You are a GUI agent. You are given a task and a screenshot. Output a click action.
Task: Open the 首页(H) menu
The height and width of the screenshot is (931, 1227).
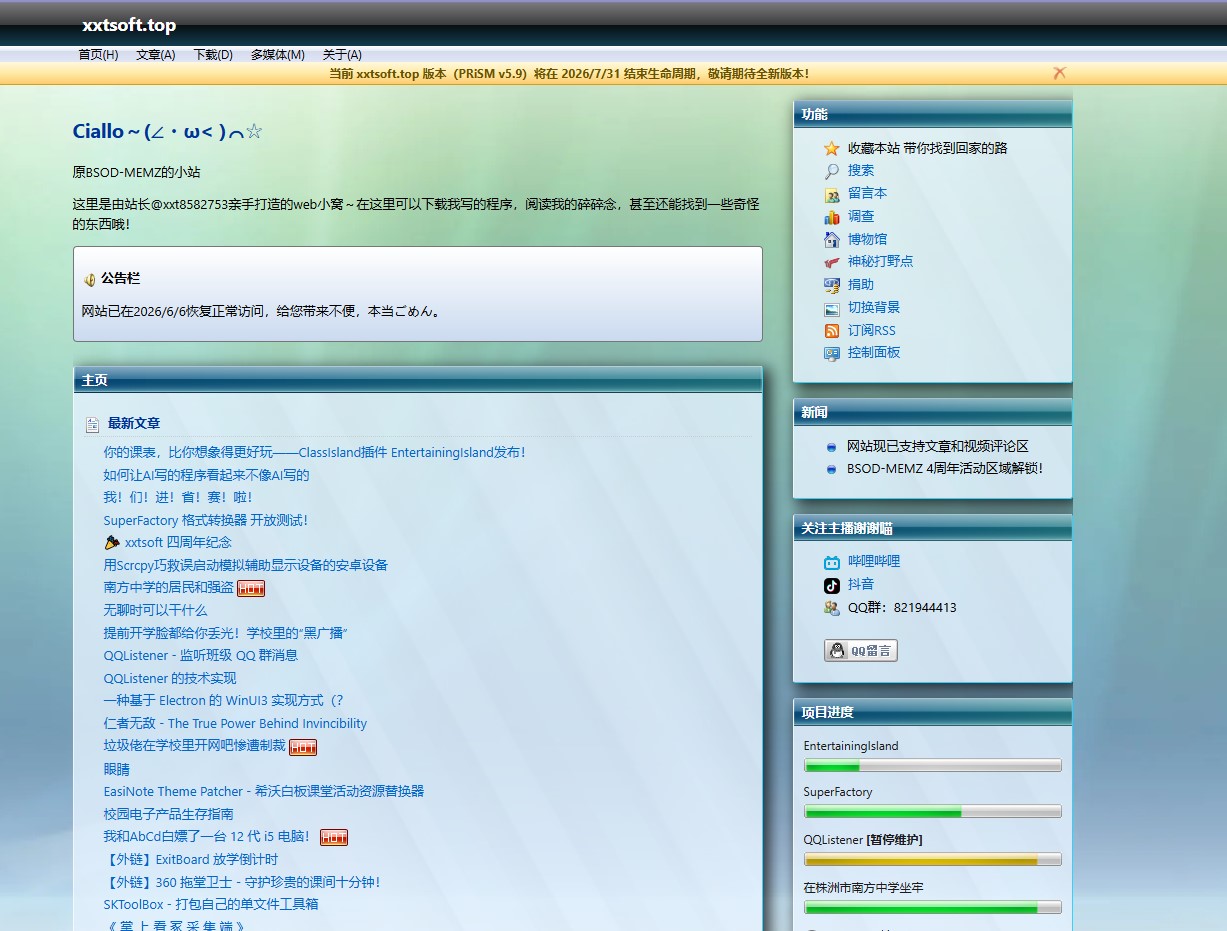click(x=98, y=55)
